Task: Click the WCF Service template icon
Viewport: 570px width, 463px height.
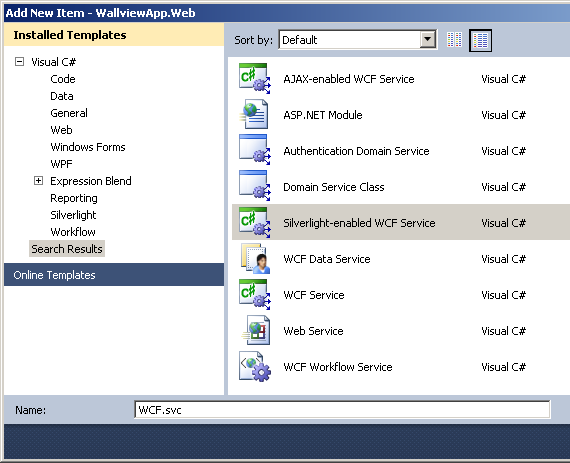Action: click(x=255, y=294)
